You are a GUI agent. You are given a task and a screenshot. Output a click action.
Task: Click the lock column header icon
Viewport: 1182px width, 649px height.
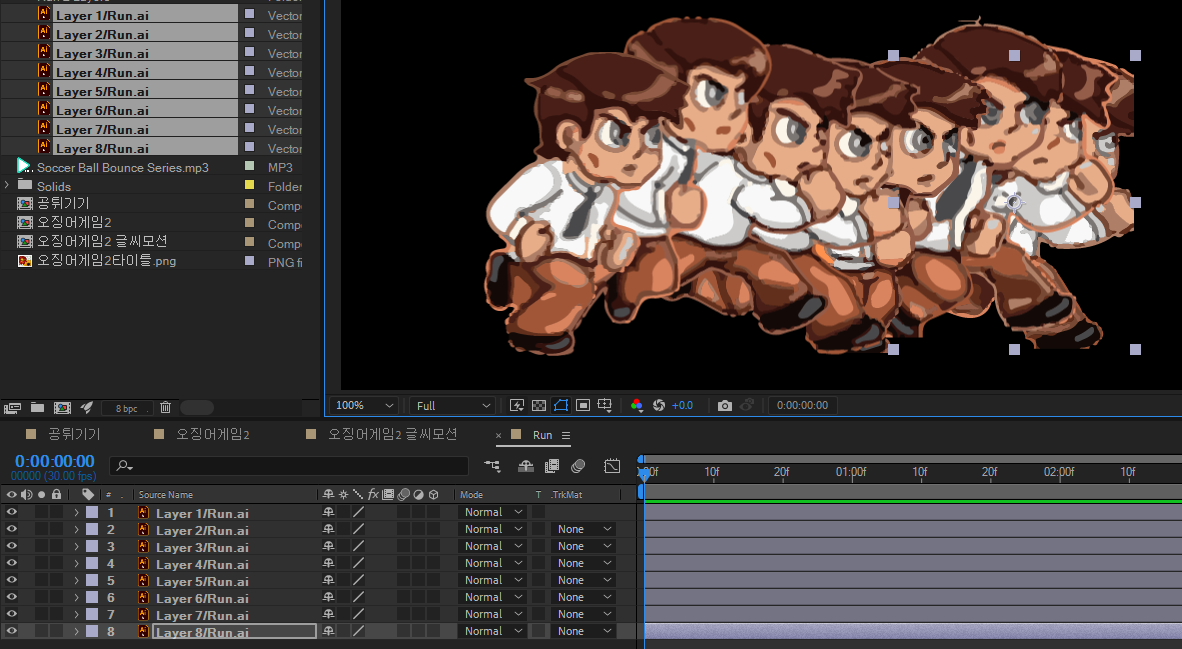57,494
